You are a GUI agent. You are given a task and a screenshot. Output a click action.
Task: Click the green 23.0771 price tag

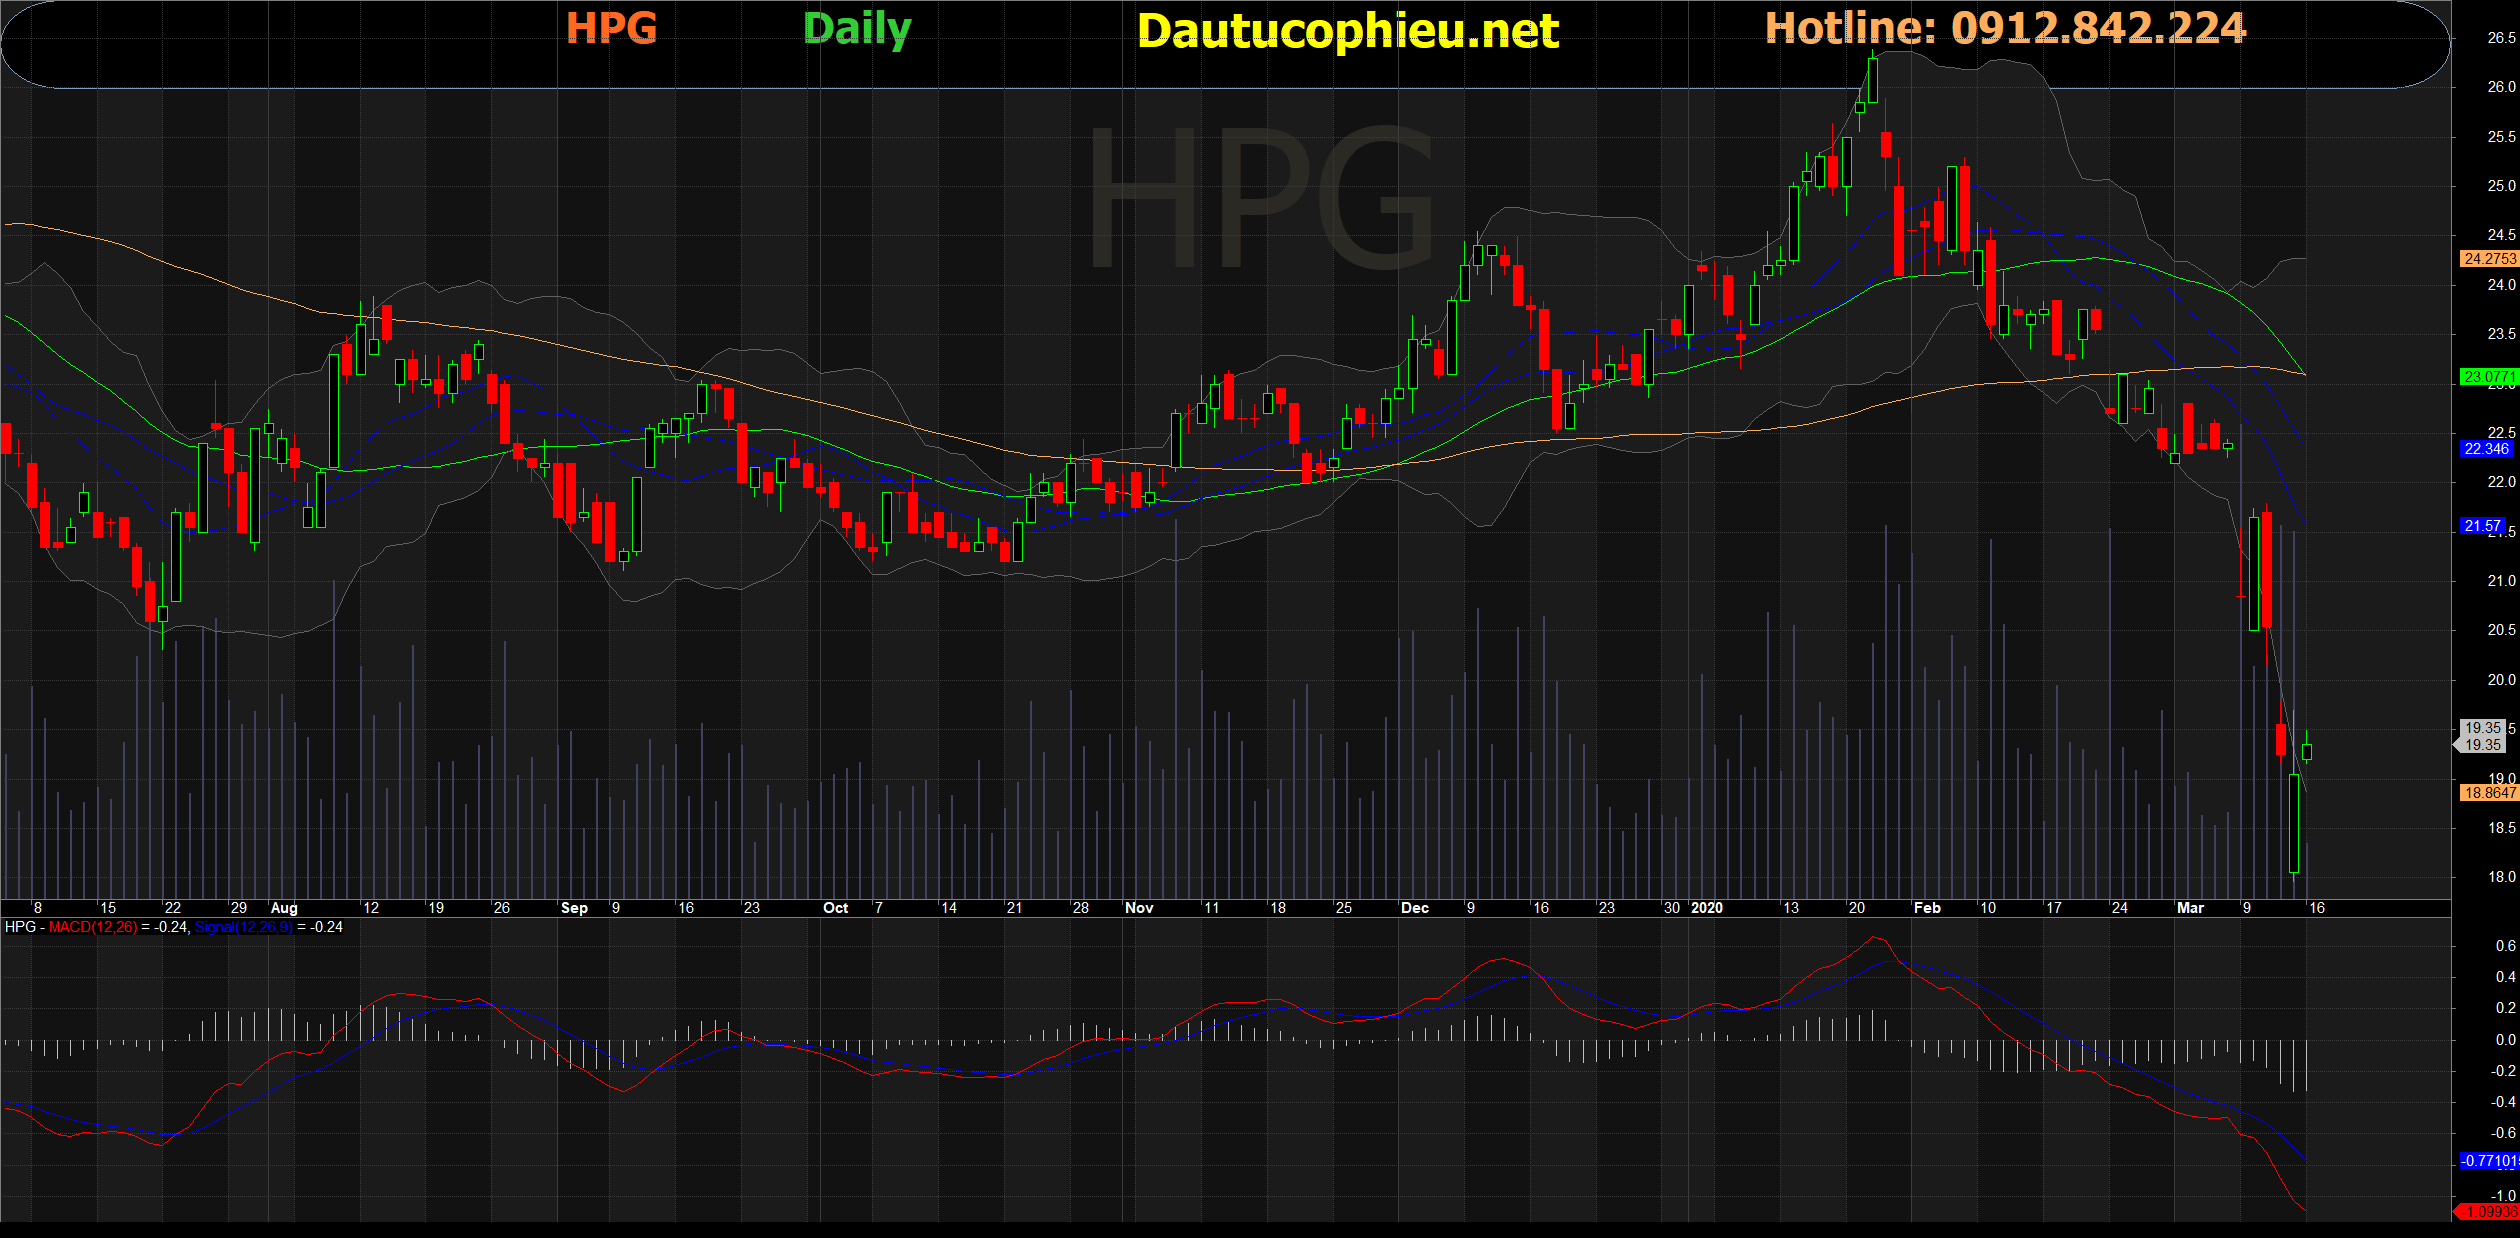click(2488, 377)
